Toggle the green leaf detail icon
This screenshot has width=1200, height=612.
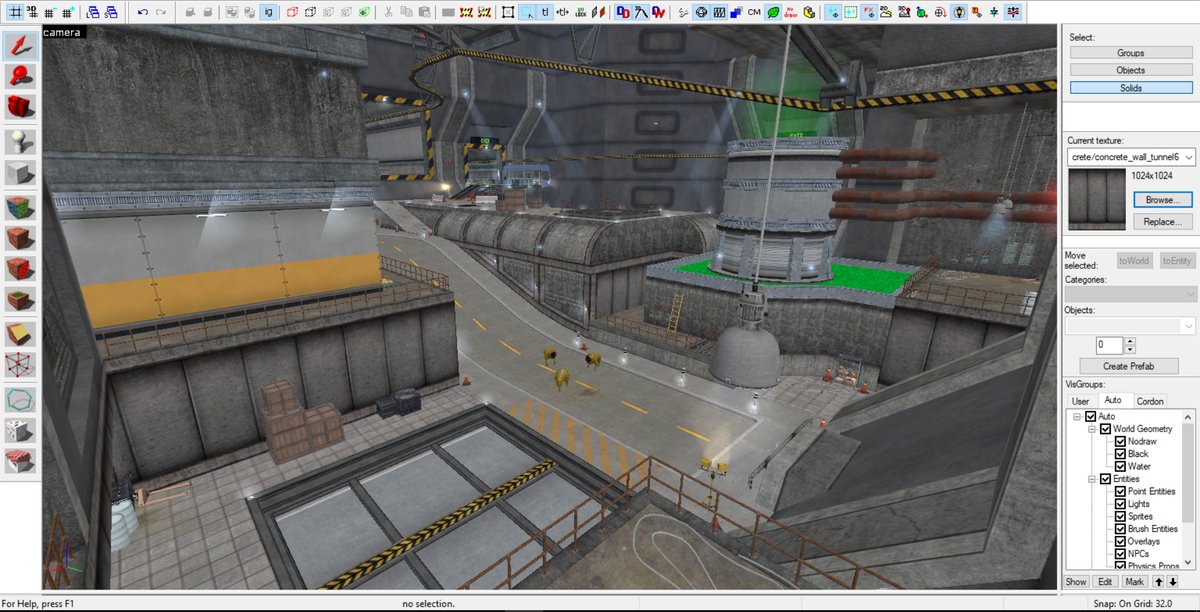771,12
